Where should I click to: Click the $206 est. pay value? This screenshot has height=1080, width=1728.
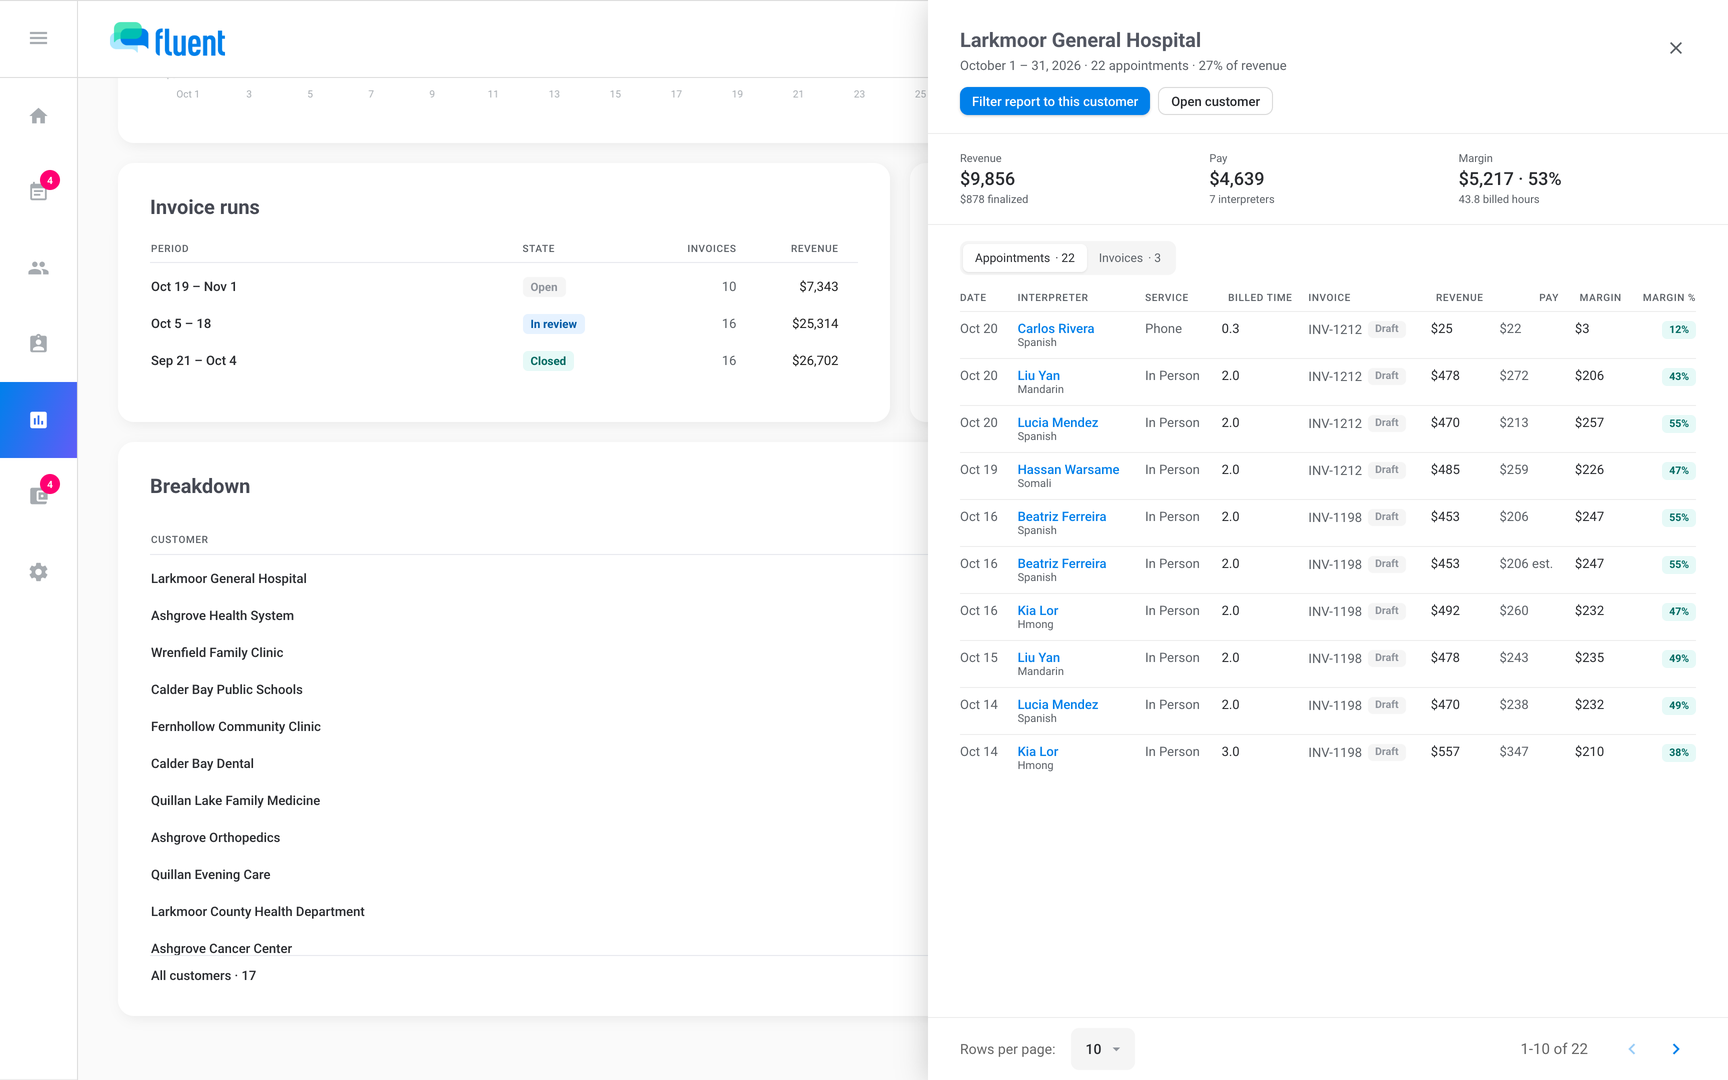(1525, 564)
